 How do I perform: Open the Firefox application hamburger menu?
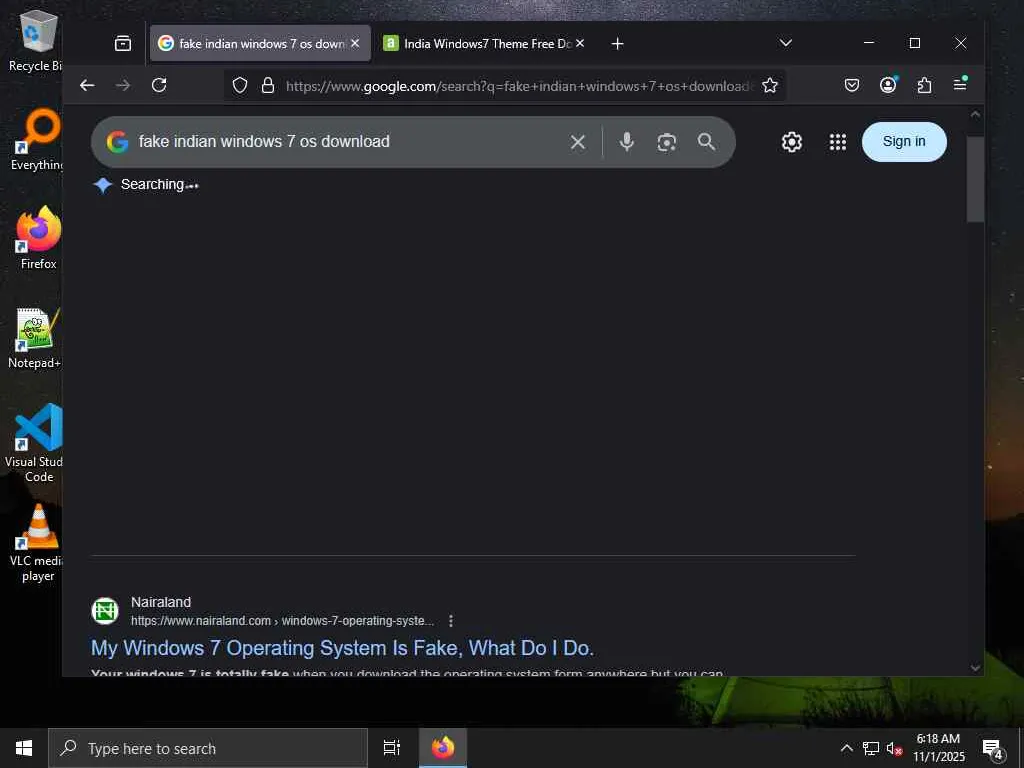coord(960,84)
